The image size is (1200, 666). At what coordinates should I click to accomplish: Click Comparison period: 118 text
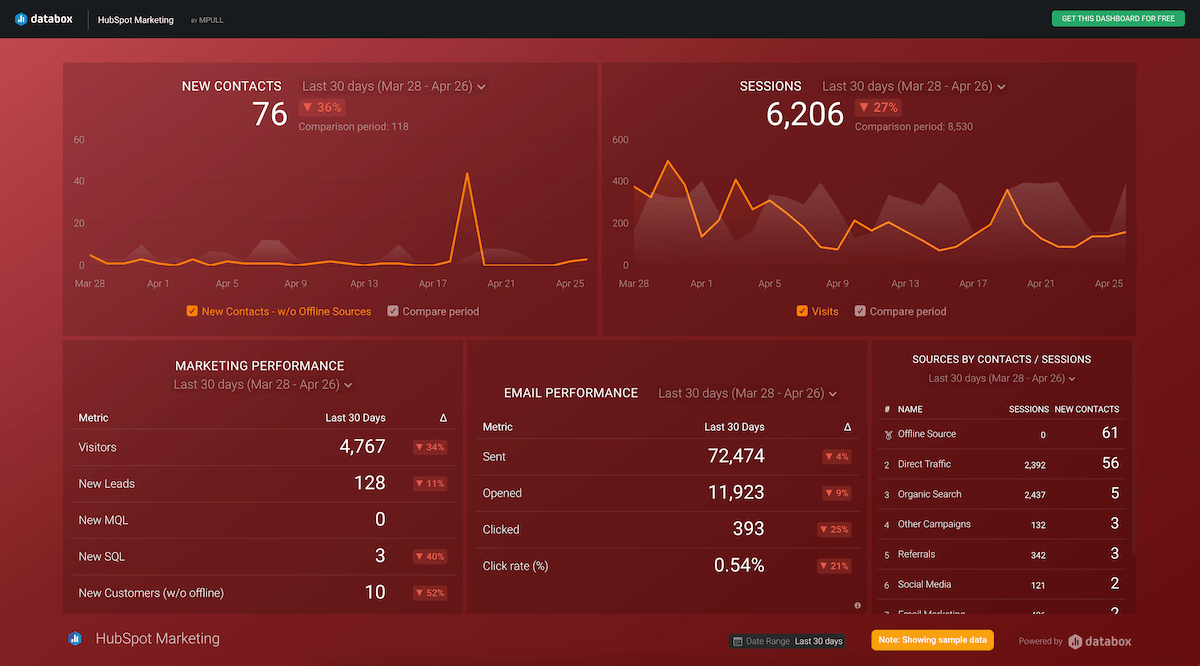point(353,127)
